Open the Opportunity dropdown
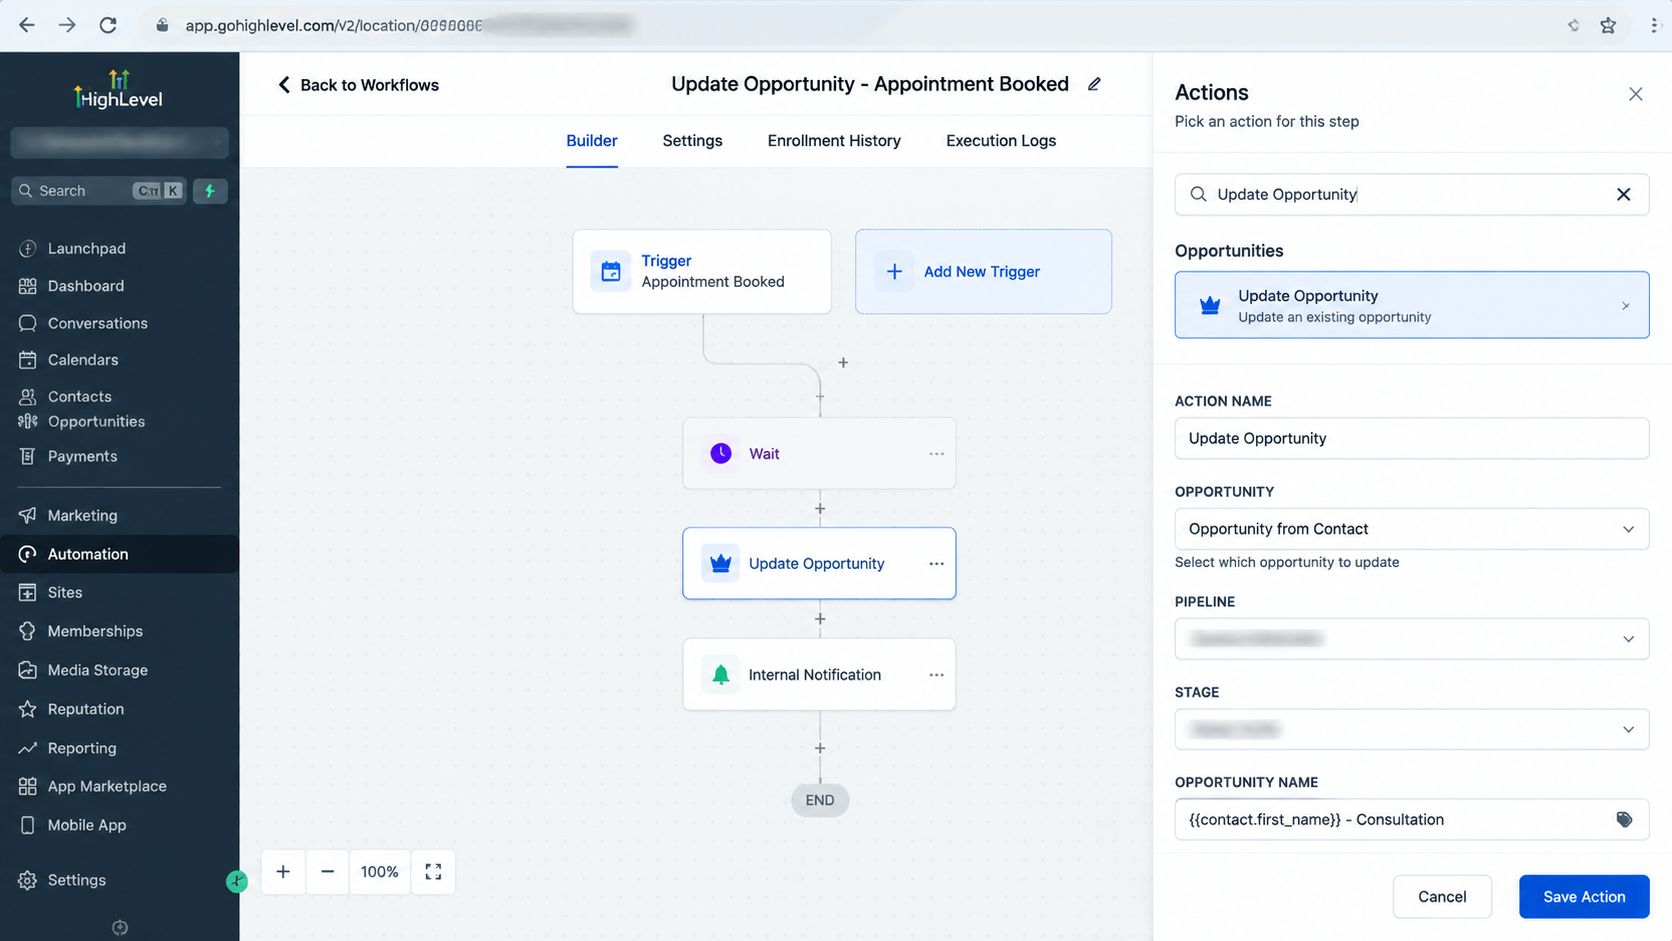Viewport: 1672px width, 941px height. [1411, 528]
